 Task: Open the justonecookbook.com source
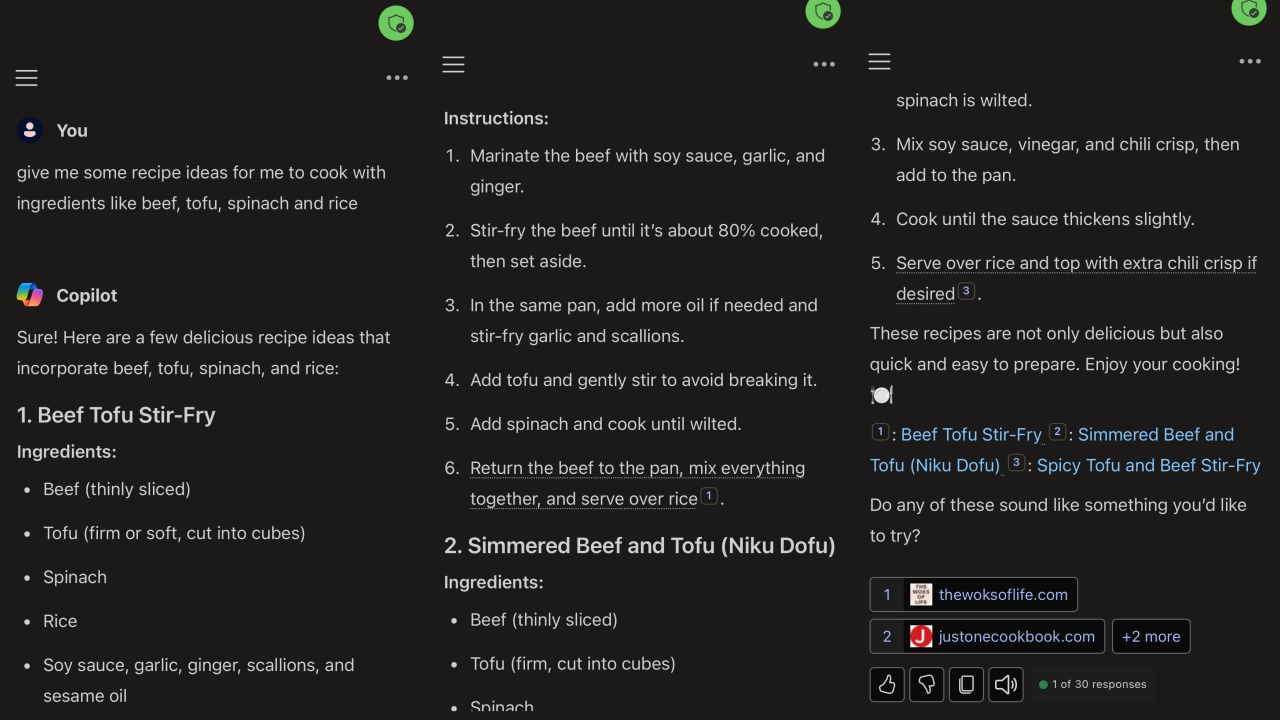point(987,636)
